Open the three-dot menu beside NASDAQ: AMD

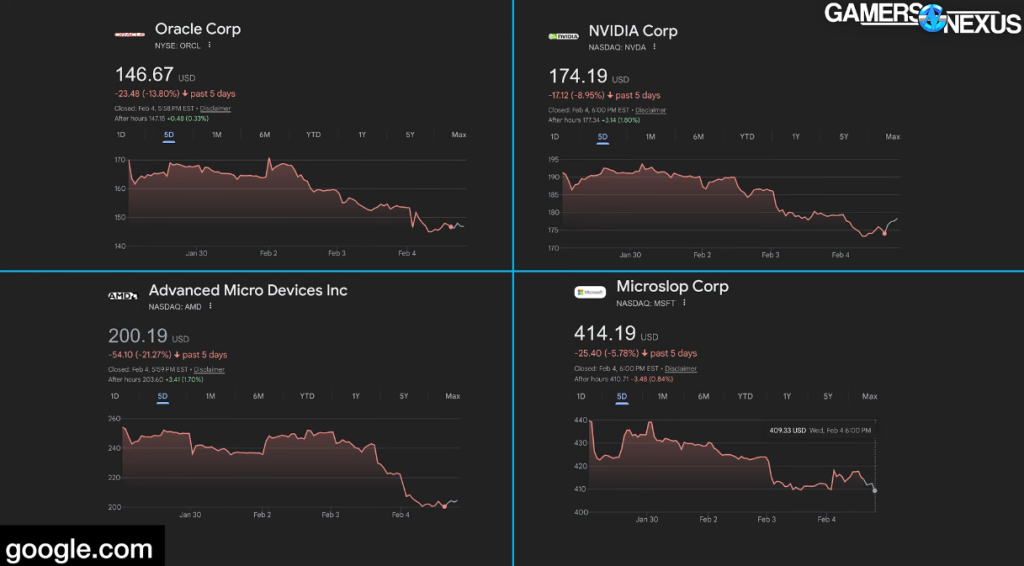210,306
